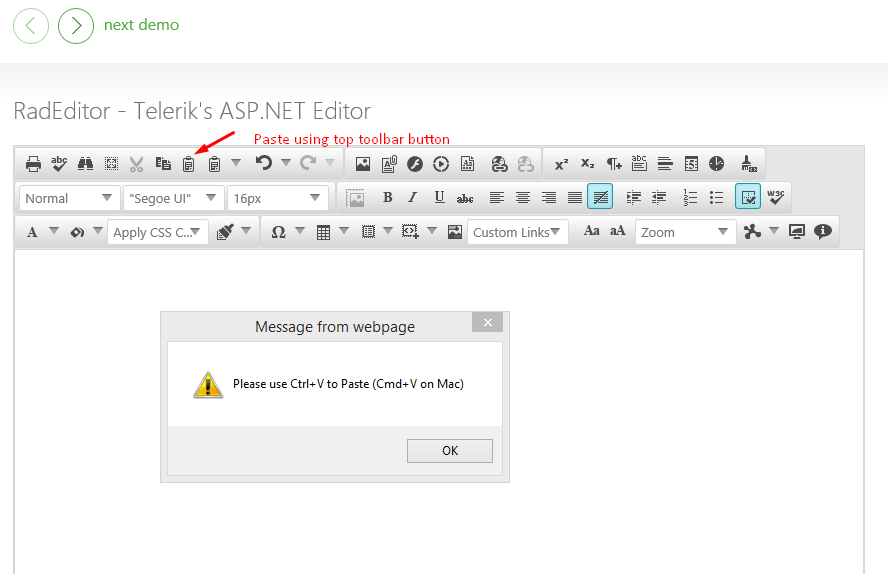Center align text
888x574 pixels.
[x=523, y=198]
